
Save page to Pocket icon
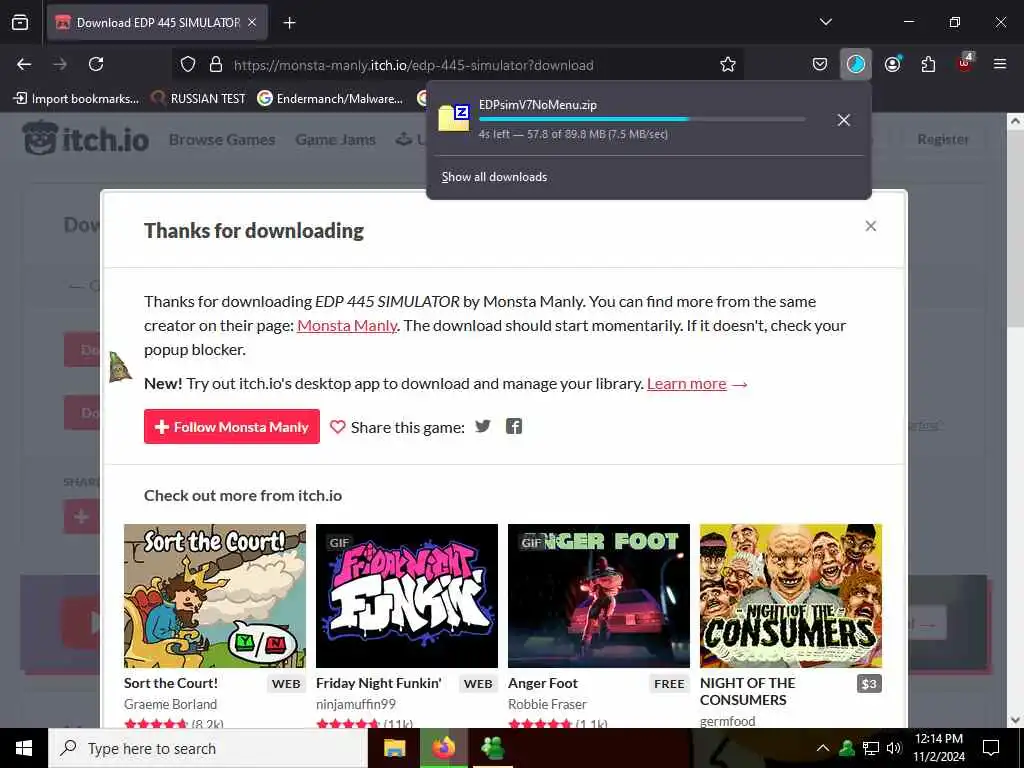point(820,64)
